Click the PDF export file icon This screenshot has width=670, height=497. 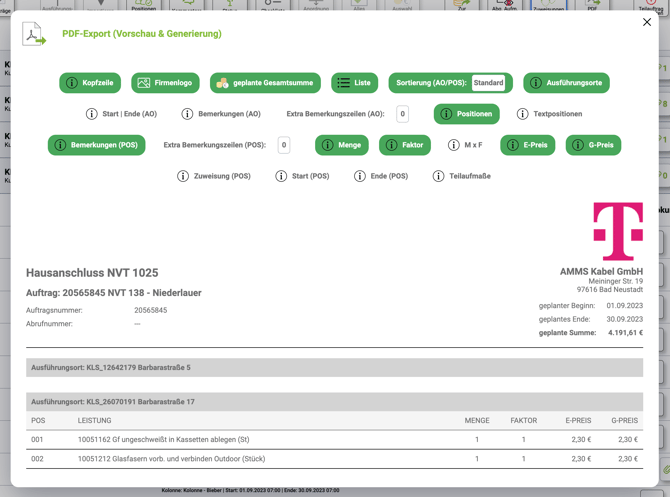click(34, 34)
